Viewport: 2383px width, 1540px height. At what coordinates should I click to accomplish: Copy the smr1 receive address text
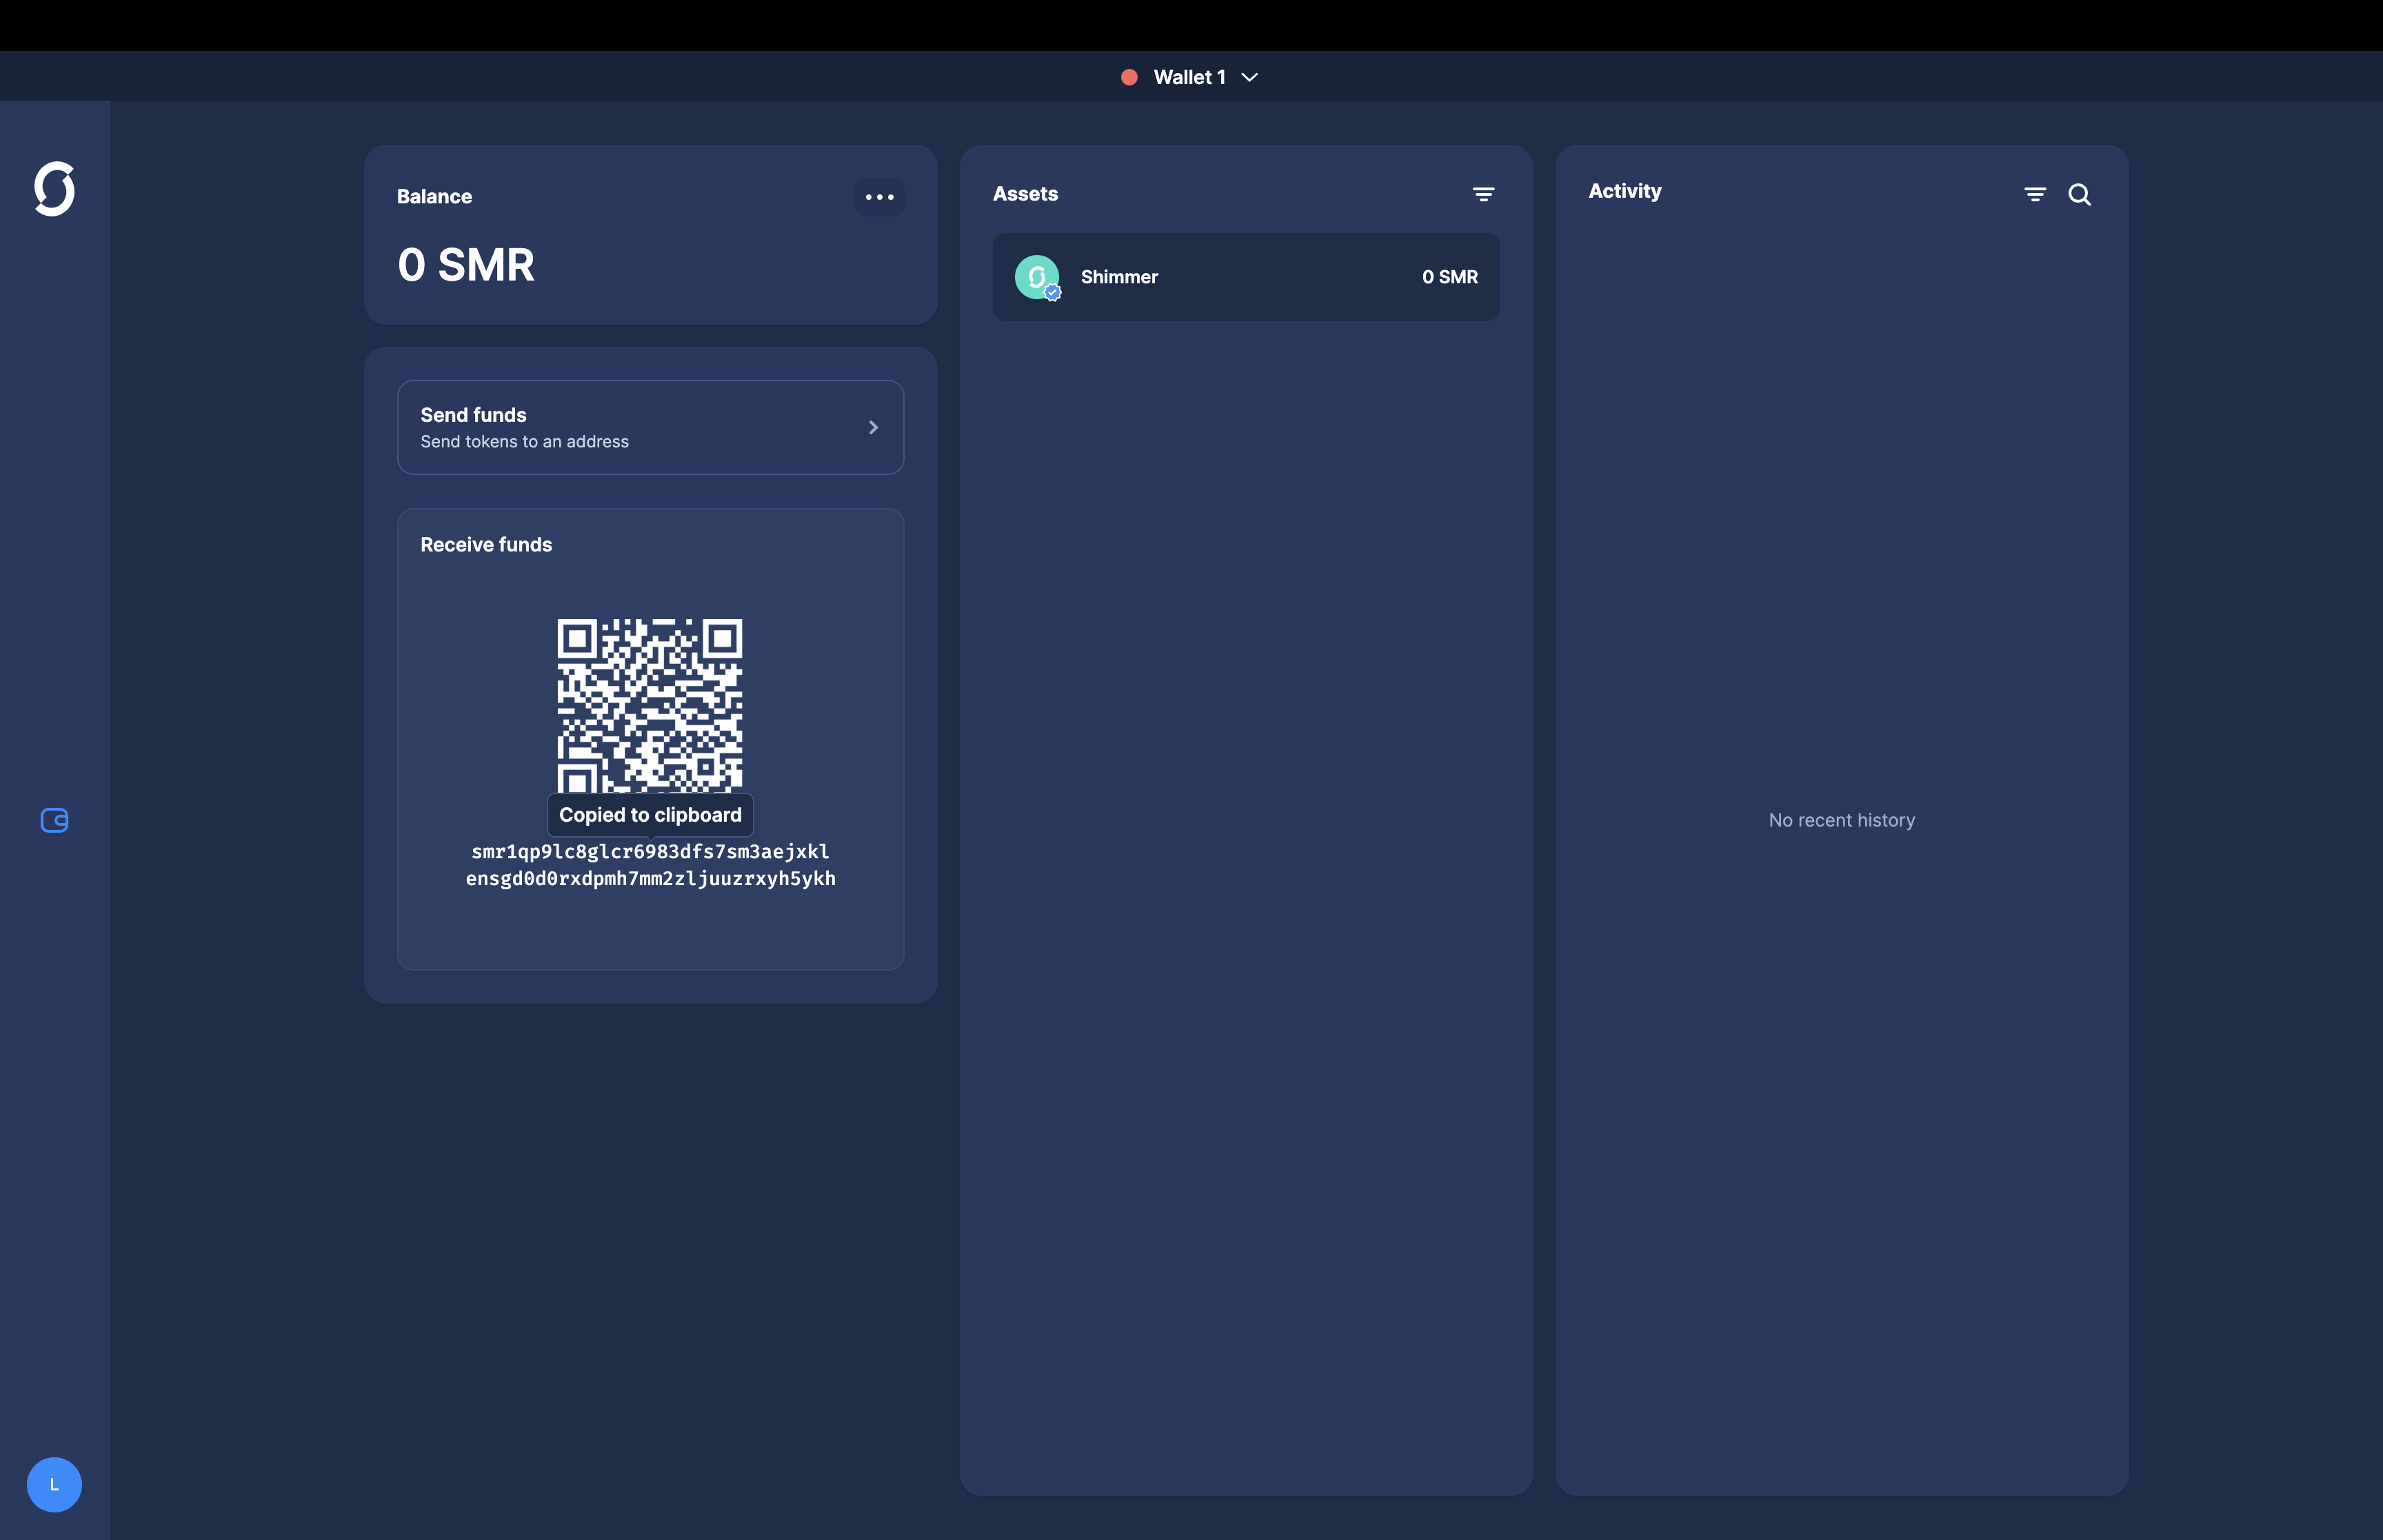(x=650, y=865)
